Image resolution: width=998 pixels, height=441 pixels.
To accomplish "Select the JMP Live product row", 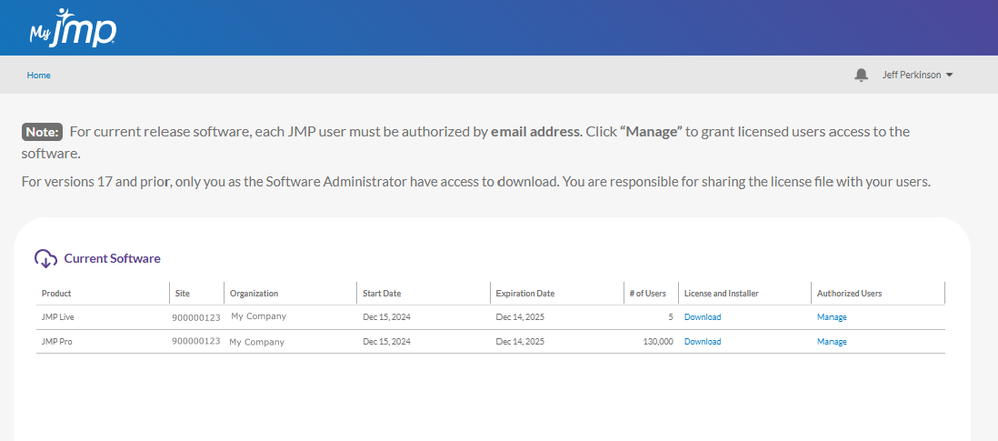I will [x=57, y=317].
